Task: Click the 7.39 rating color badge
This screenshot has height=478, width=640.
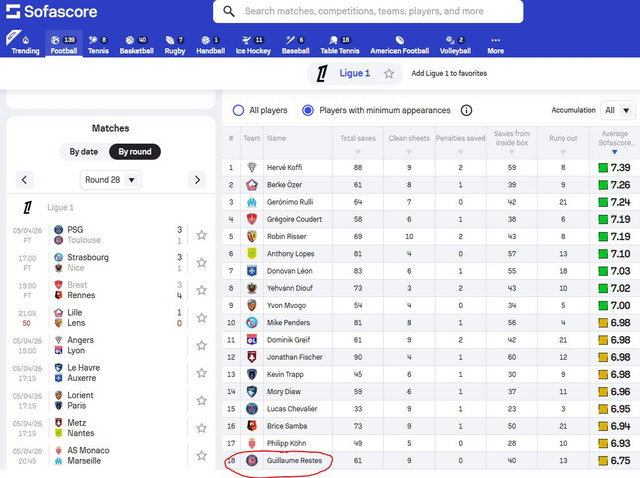Action: point(603,168)
